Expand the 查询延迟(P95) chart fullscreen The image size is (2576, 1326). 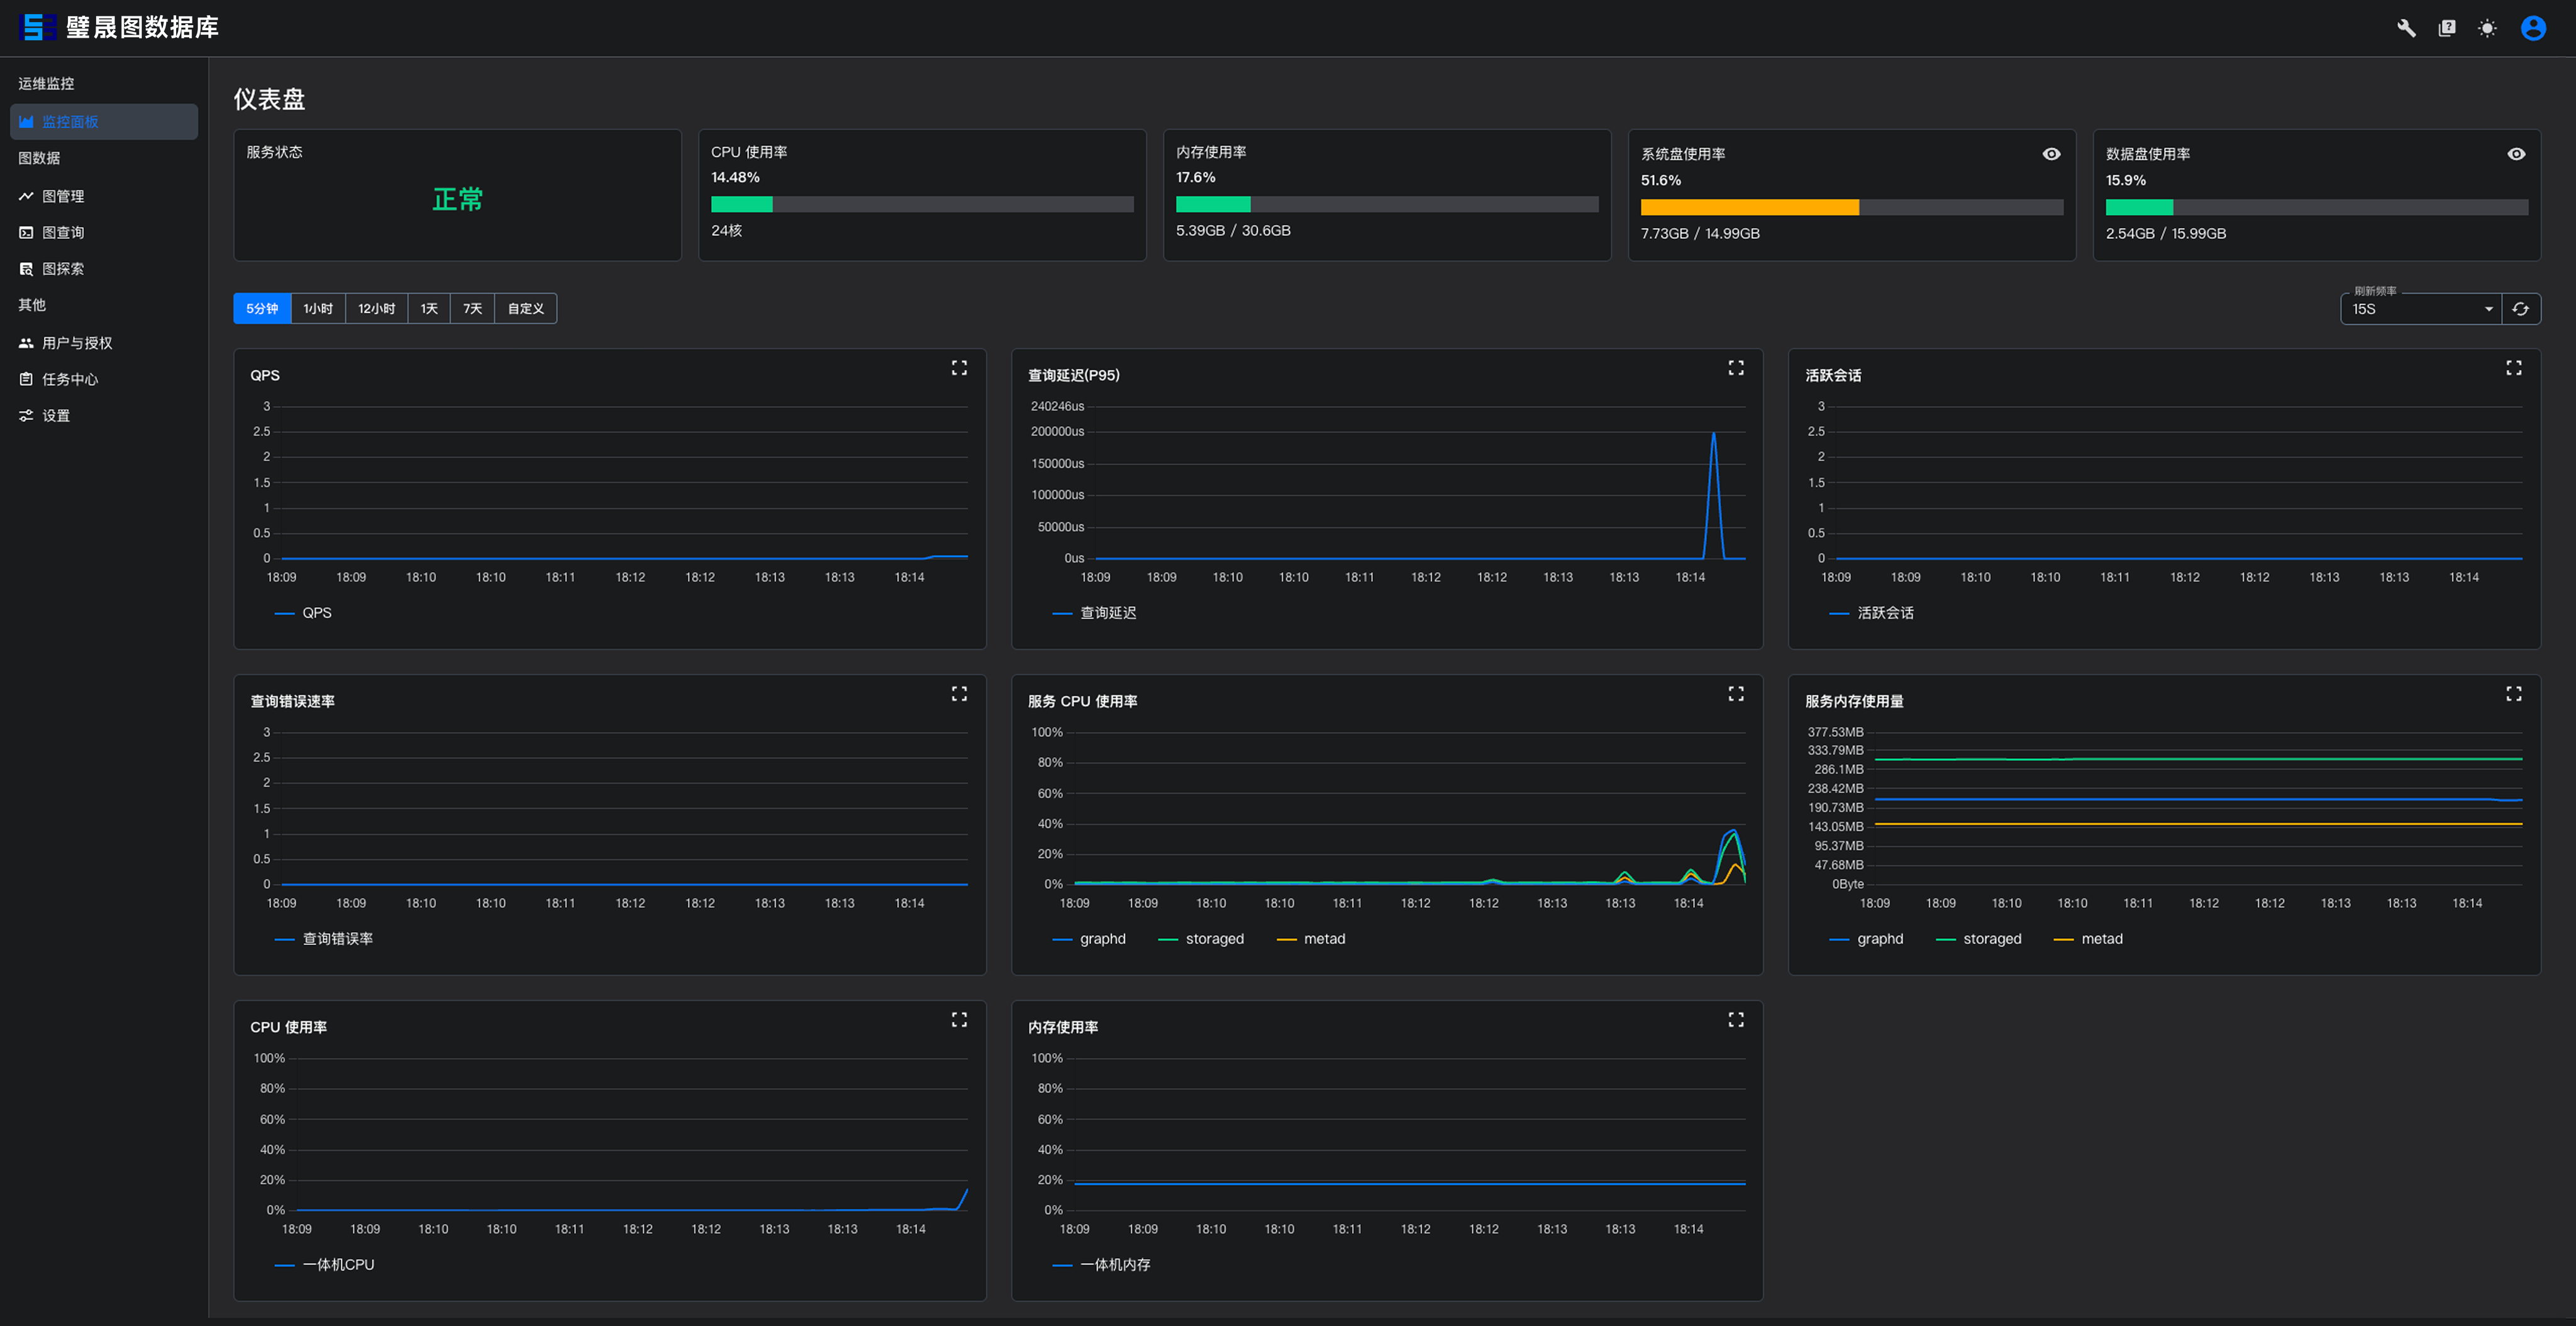1736,368
